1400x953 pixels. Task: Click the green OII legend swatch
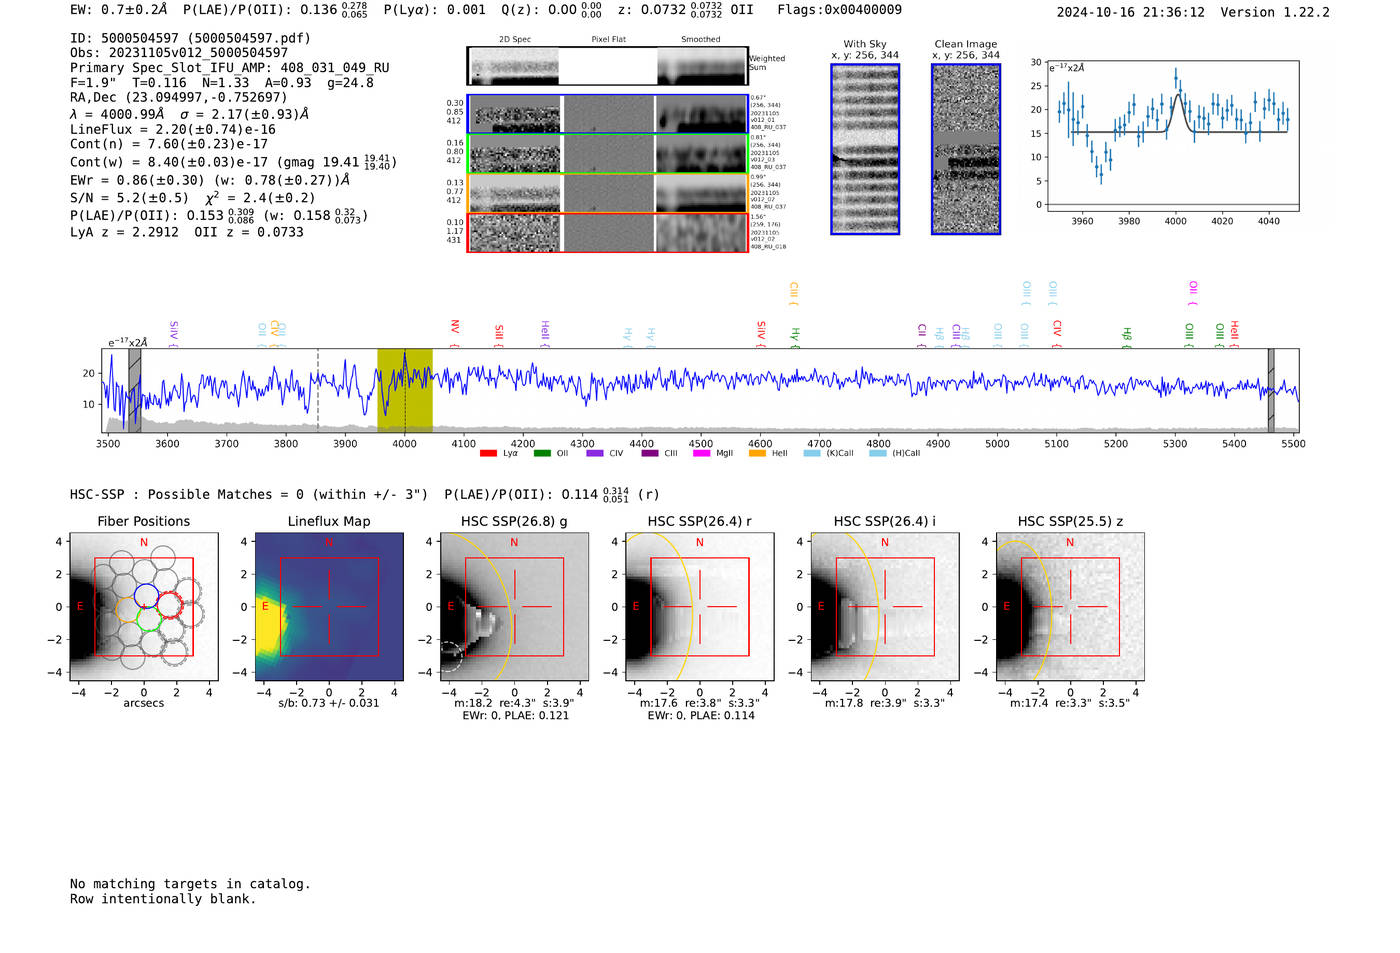pos(542,453)
